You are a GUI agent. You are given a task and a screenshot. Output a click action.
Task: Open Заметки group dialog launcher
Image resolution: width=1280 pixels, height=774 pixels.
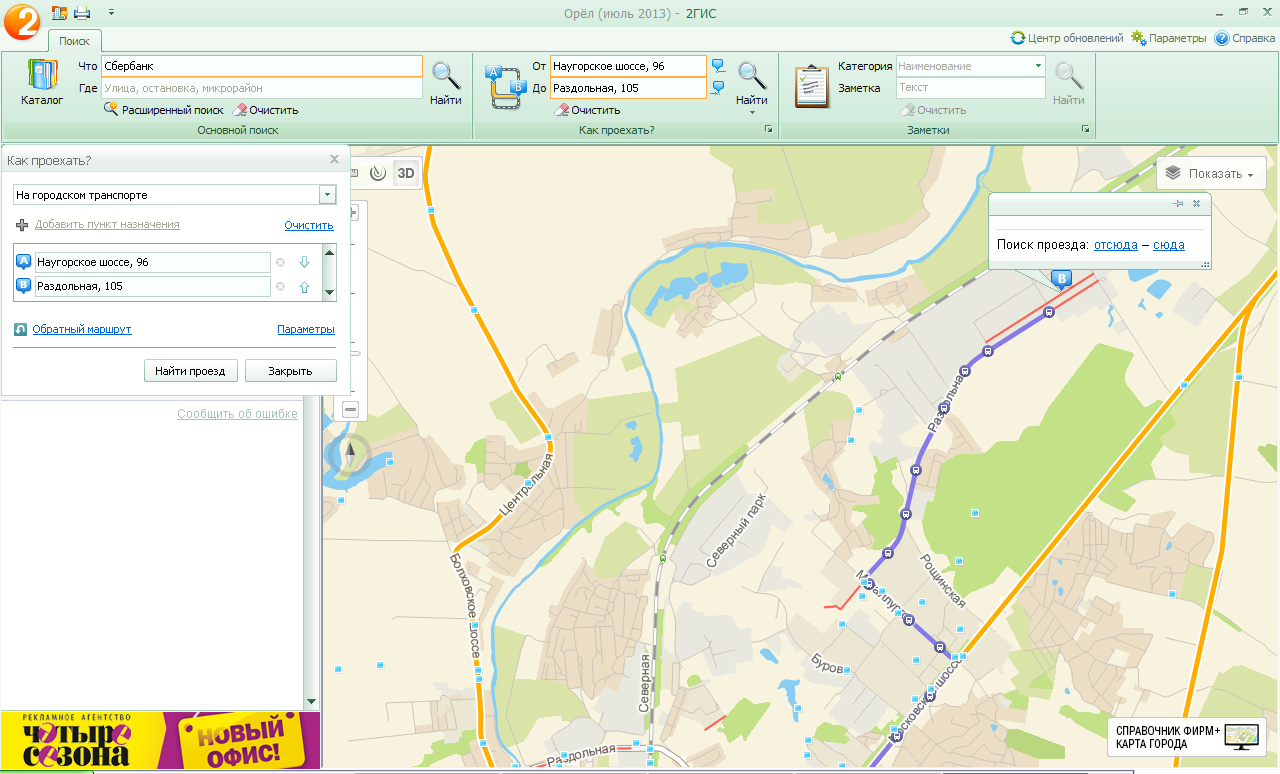click(x=1085, y=130)
